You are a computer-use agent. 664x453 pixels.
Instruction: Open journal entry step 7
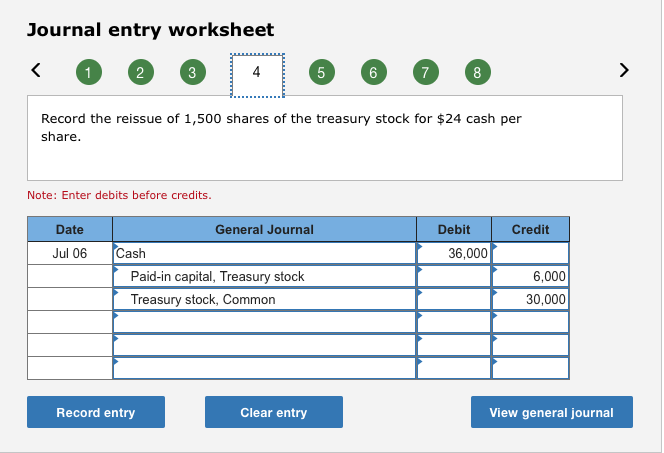pyautogui.click(x=426, y=72)
